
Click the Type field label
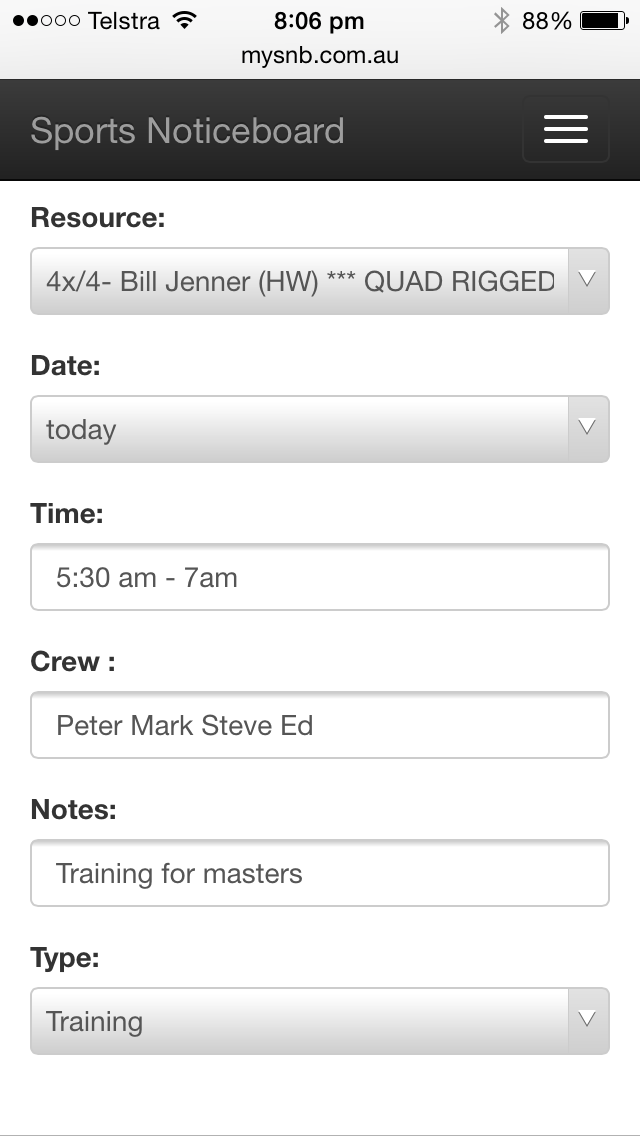[x=65, y=958]
